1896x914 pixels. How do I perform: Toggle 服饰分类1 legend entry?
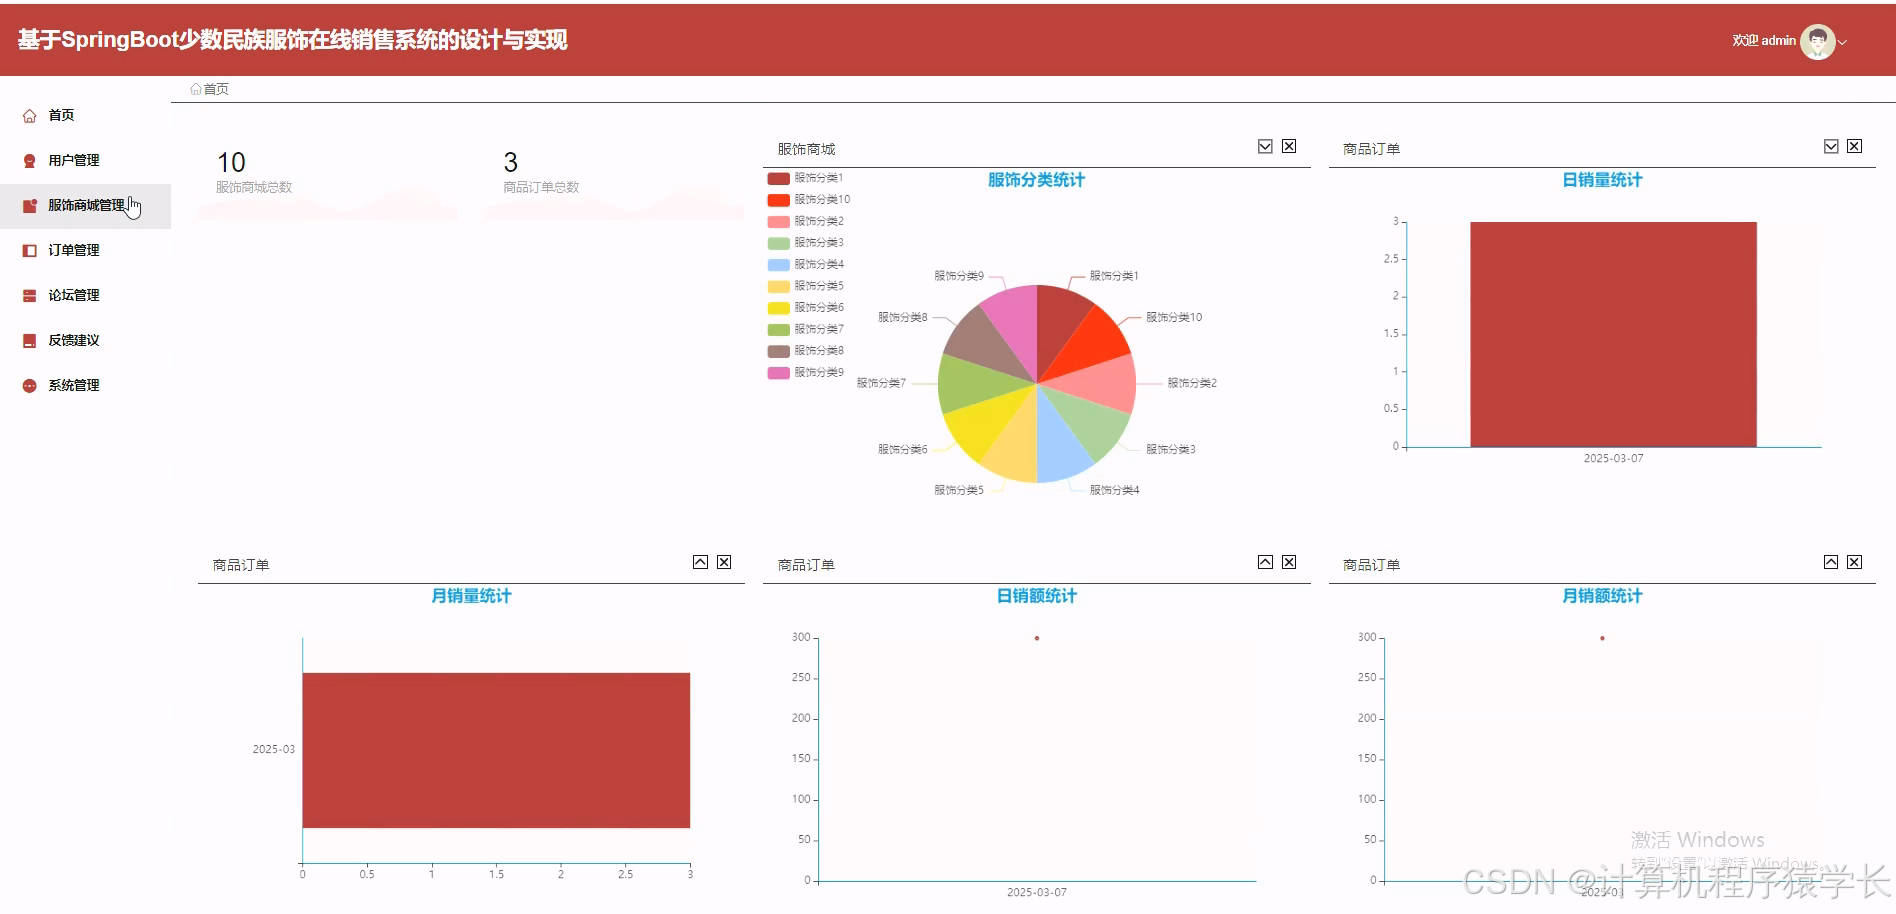[805, 178]
